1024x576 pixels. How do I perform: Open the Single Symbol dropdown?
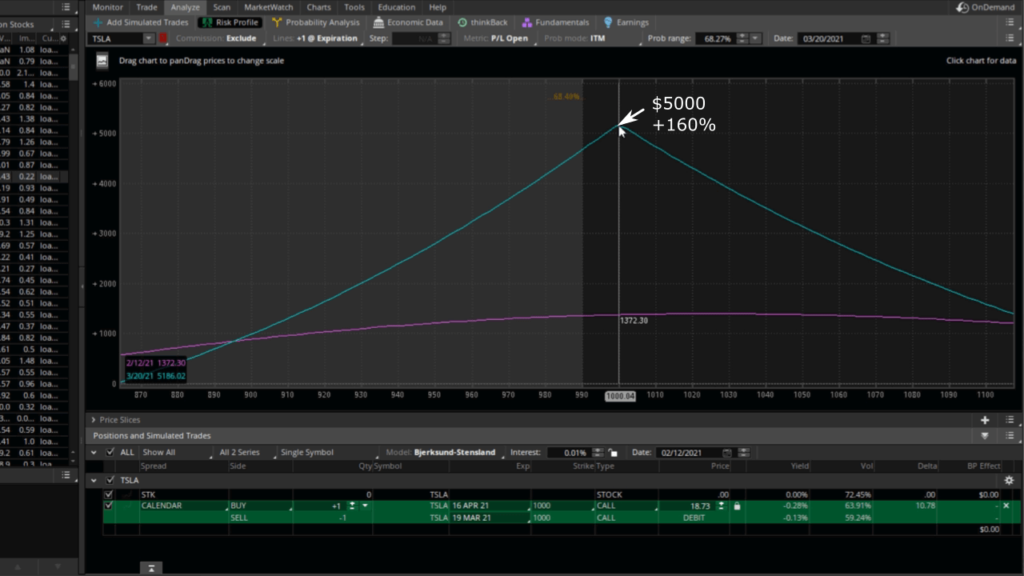pyautogui.click(x=329, y=452)
